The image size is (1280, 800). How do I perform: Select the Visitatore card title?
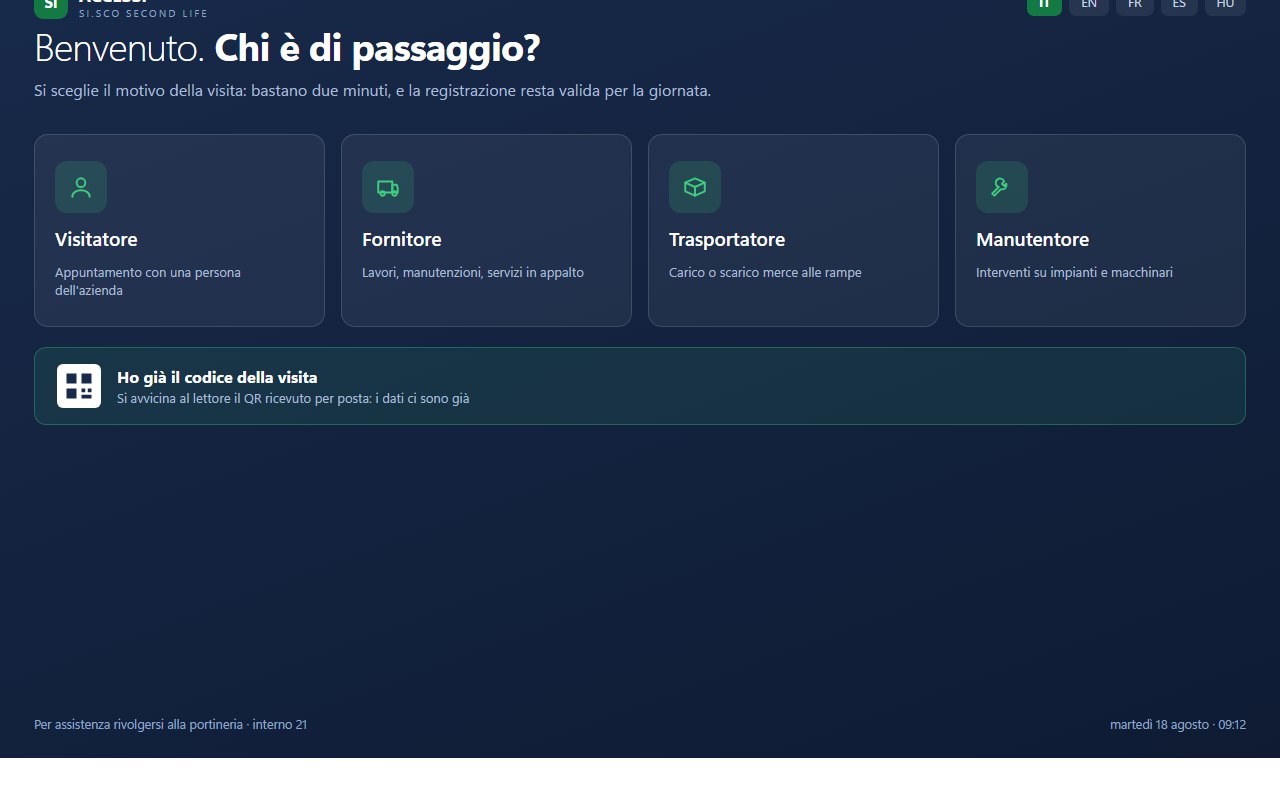pyautogui.click(x=96, y=240)
